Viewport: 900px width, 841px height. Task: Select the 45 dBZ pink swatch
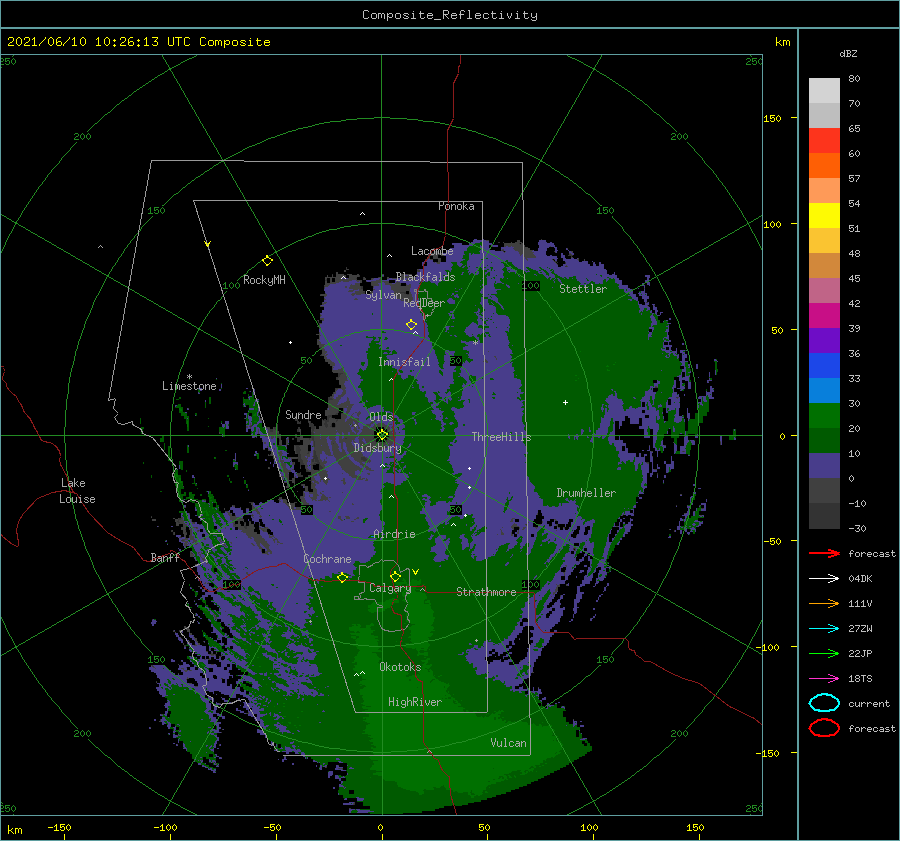pos(824,290)
